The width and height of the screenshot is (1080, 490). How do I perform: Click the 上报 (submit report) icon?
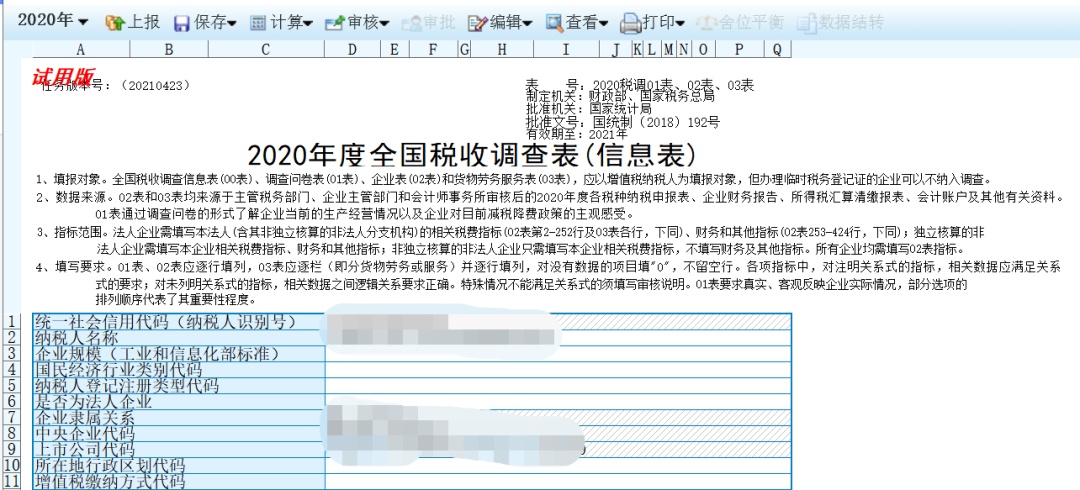[x=114, y=22]
